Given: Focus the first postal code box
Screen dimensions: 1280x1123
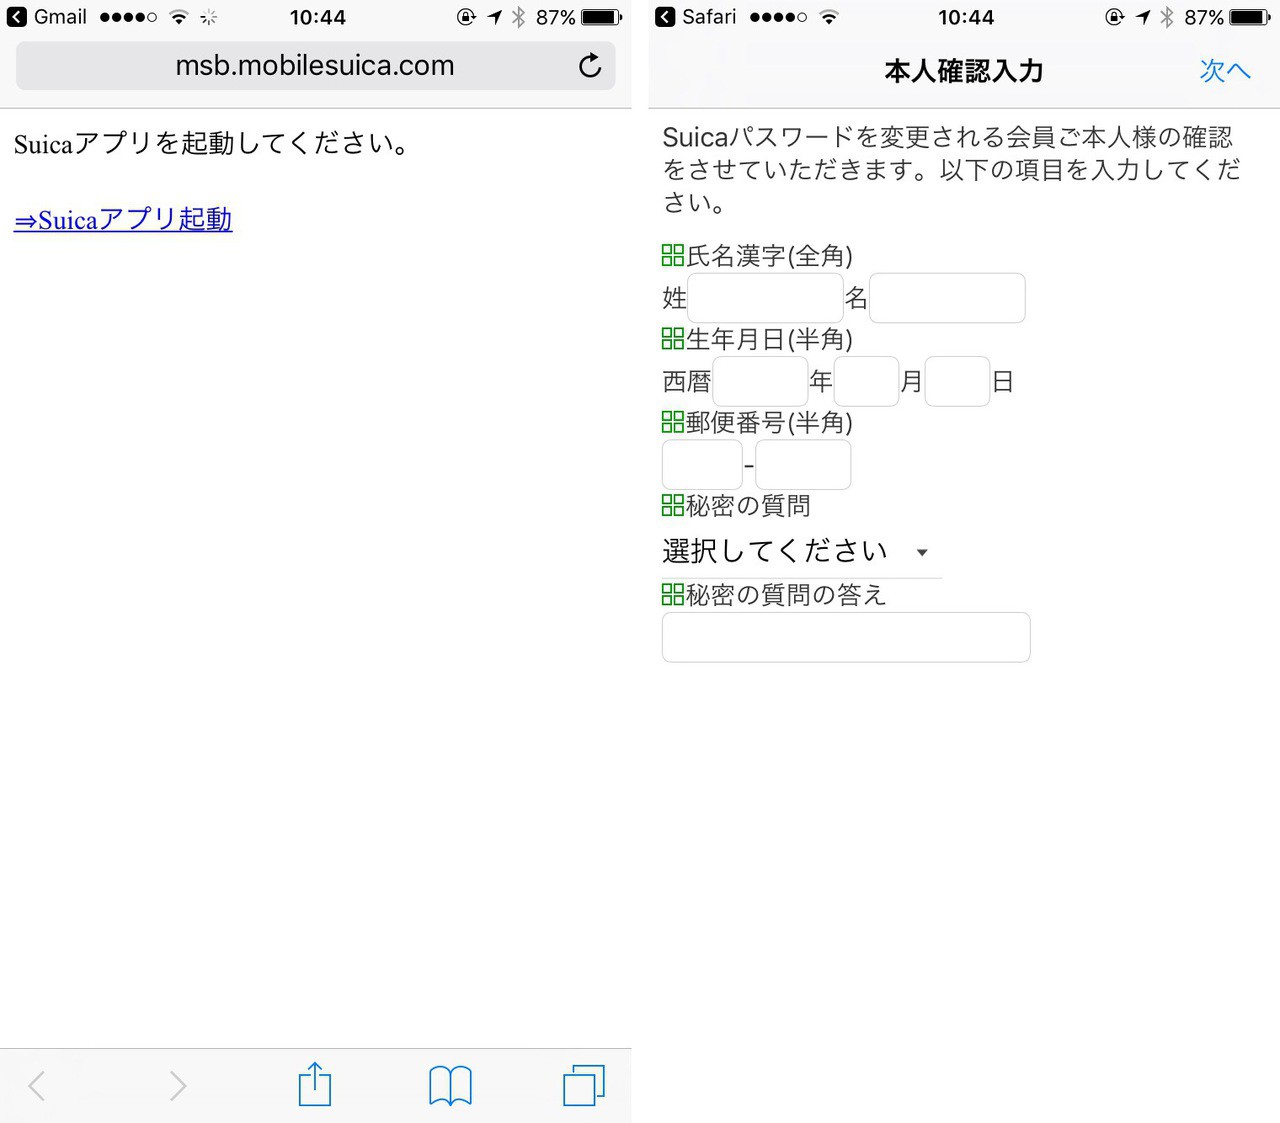Looking at the screenshot, I should point(702,465).
